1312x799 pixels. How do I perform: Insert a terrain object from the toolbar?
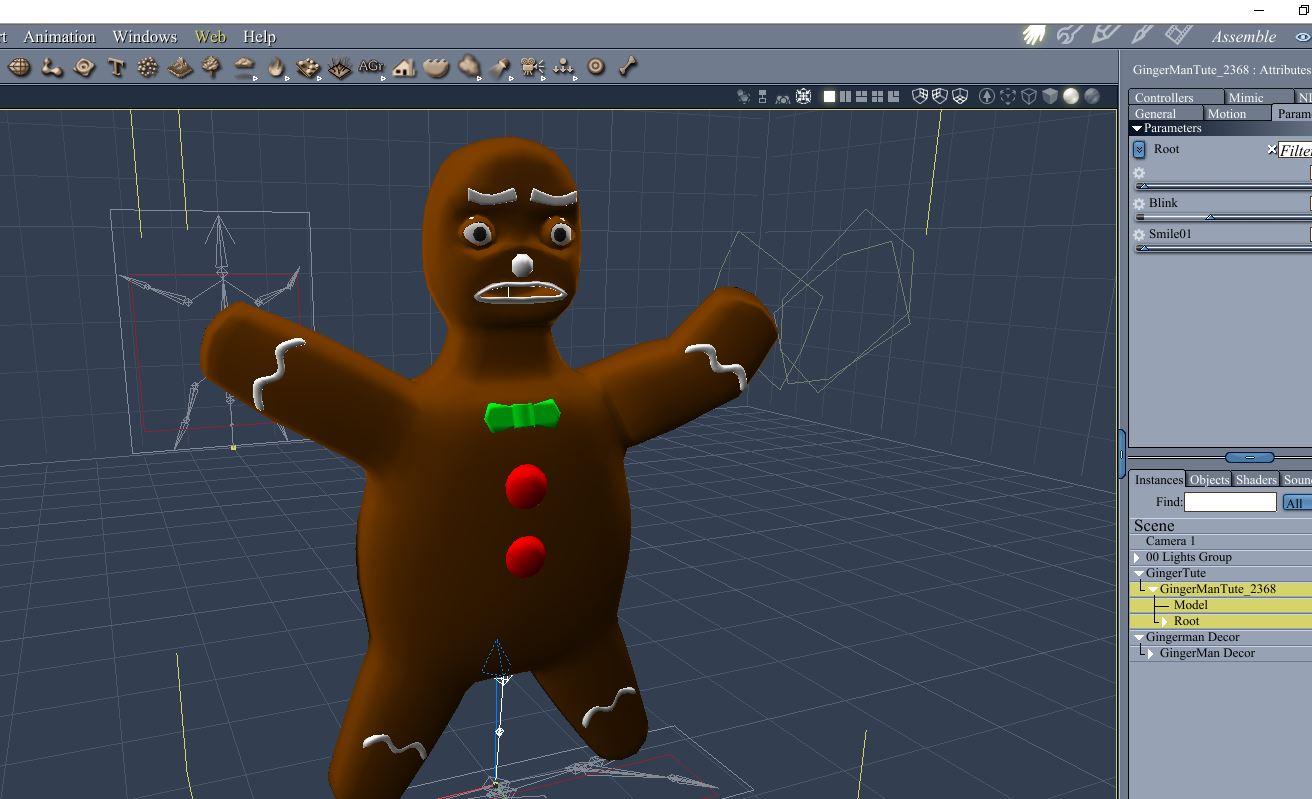tap(180, 67)
